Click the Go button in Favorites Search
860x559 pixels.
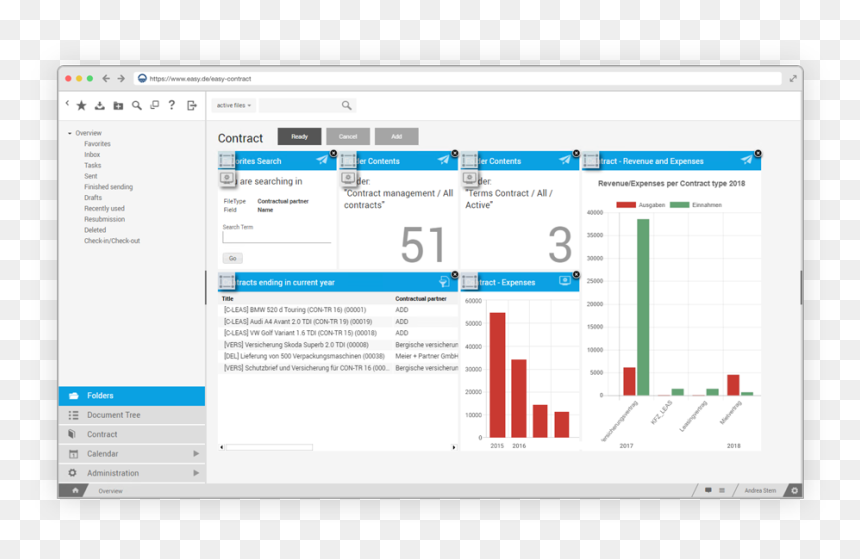(x=233, y=258)
